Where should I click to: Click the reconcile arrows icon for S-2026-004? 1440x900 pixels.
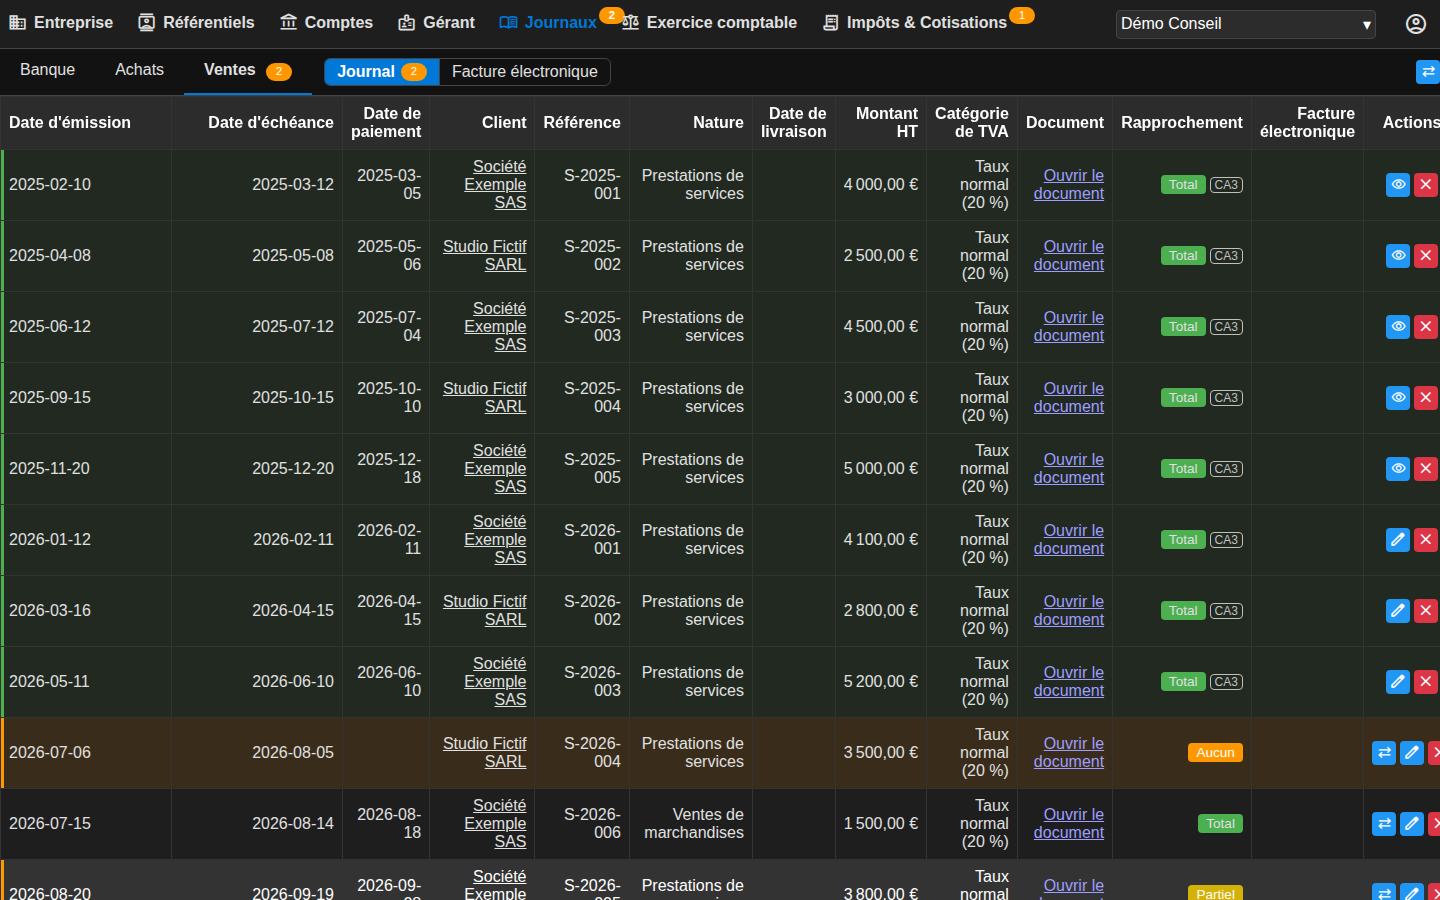pyautogui.click(x=1384, y=753)
